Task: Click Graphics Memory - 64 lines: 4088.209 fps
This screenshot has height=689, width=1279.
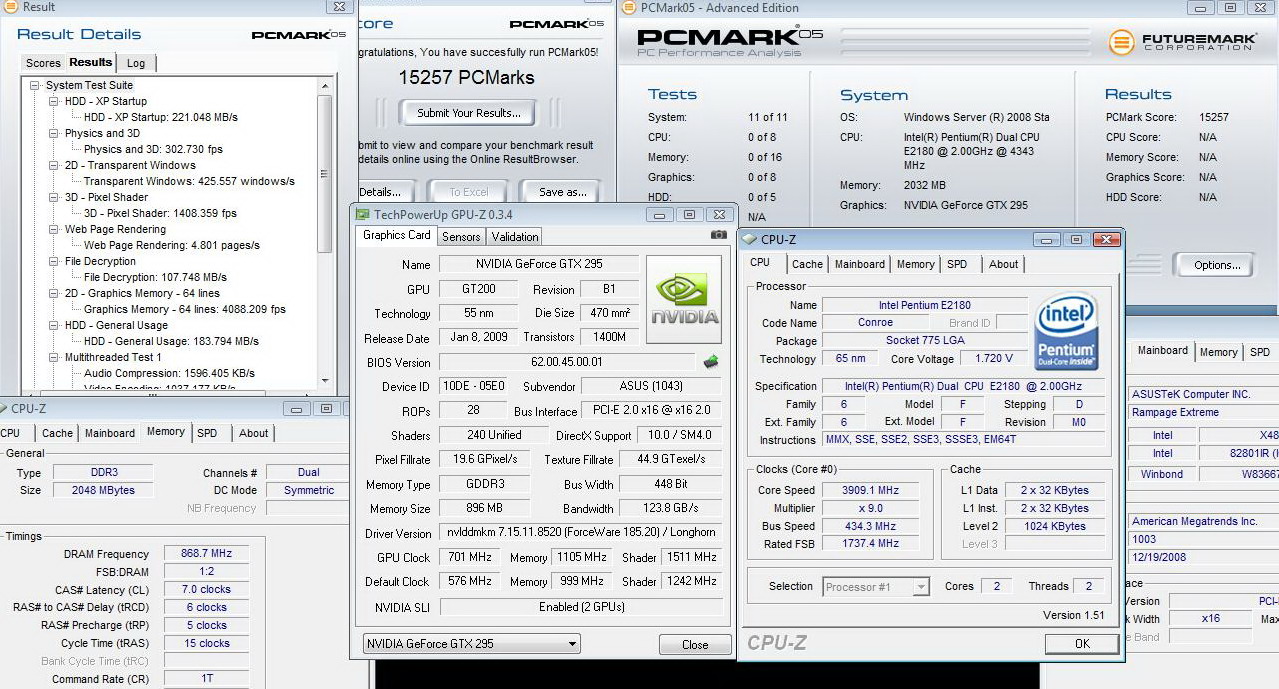Action: (x=184, y=309)
